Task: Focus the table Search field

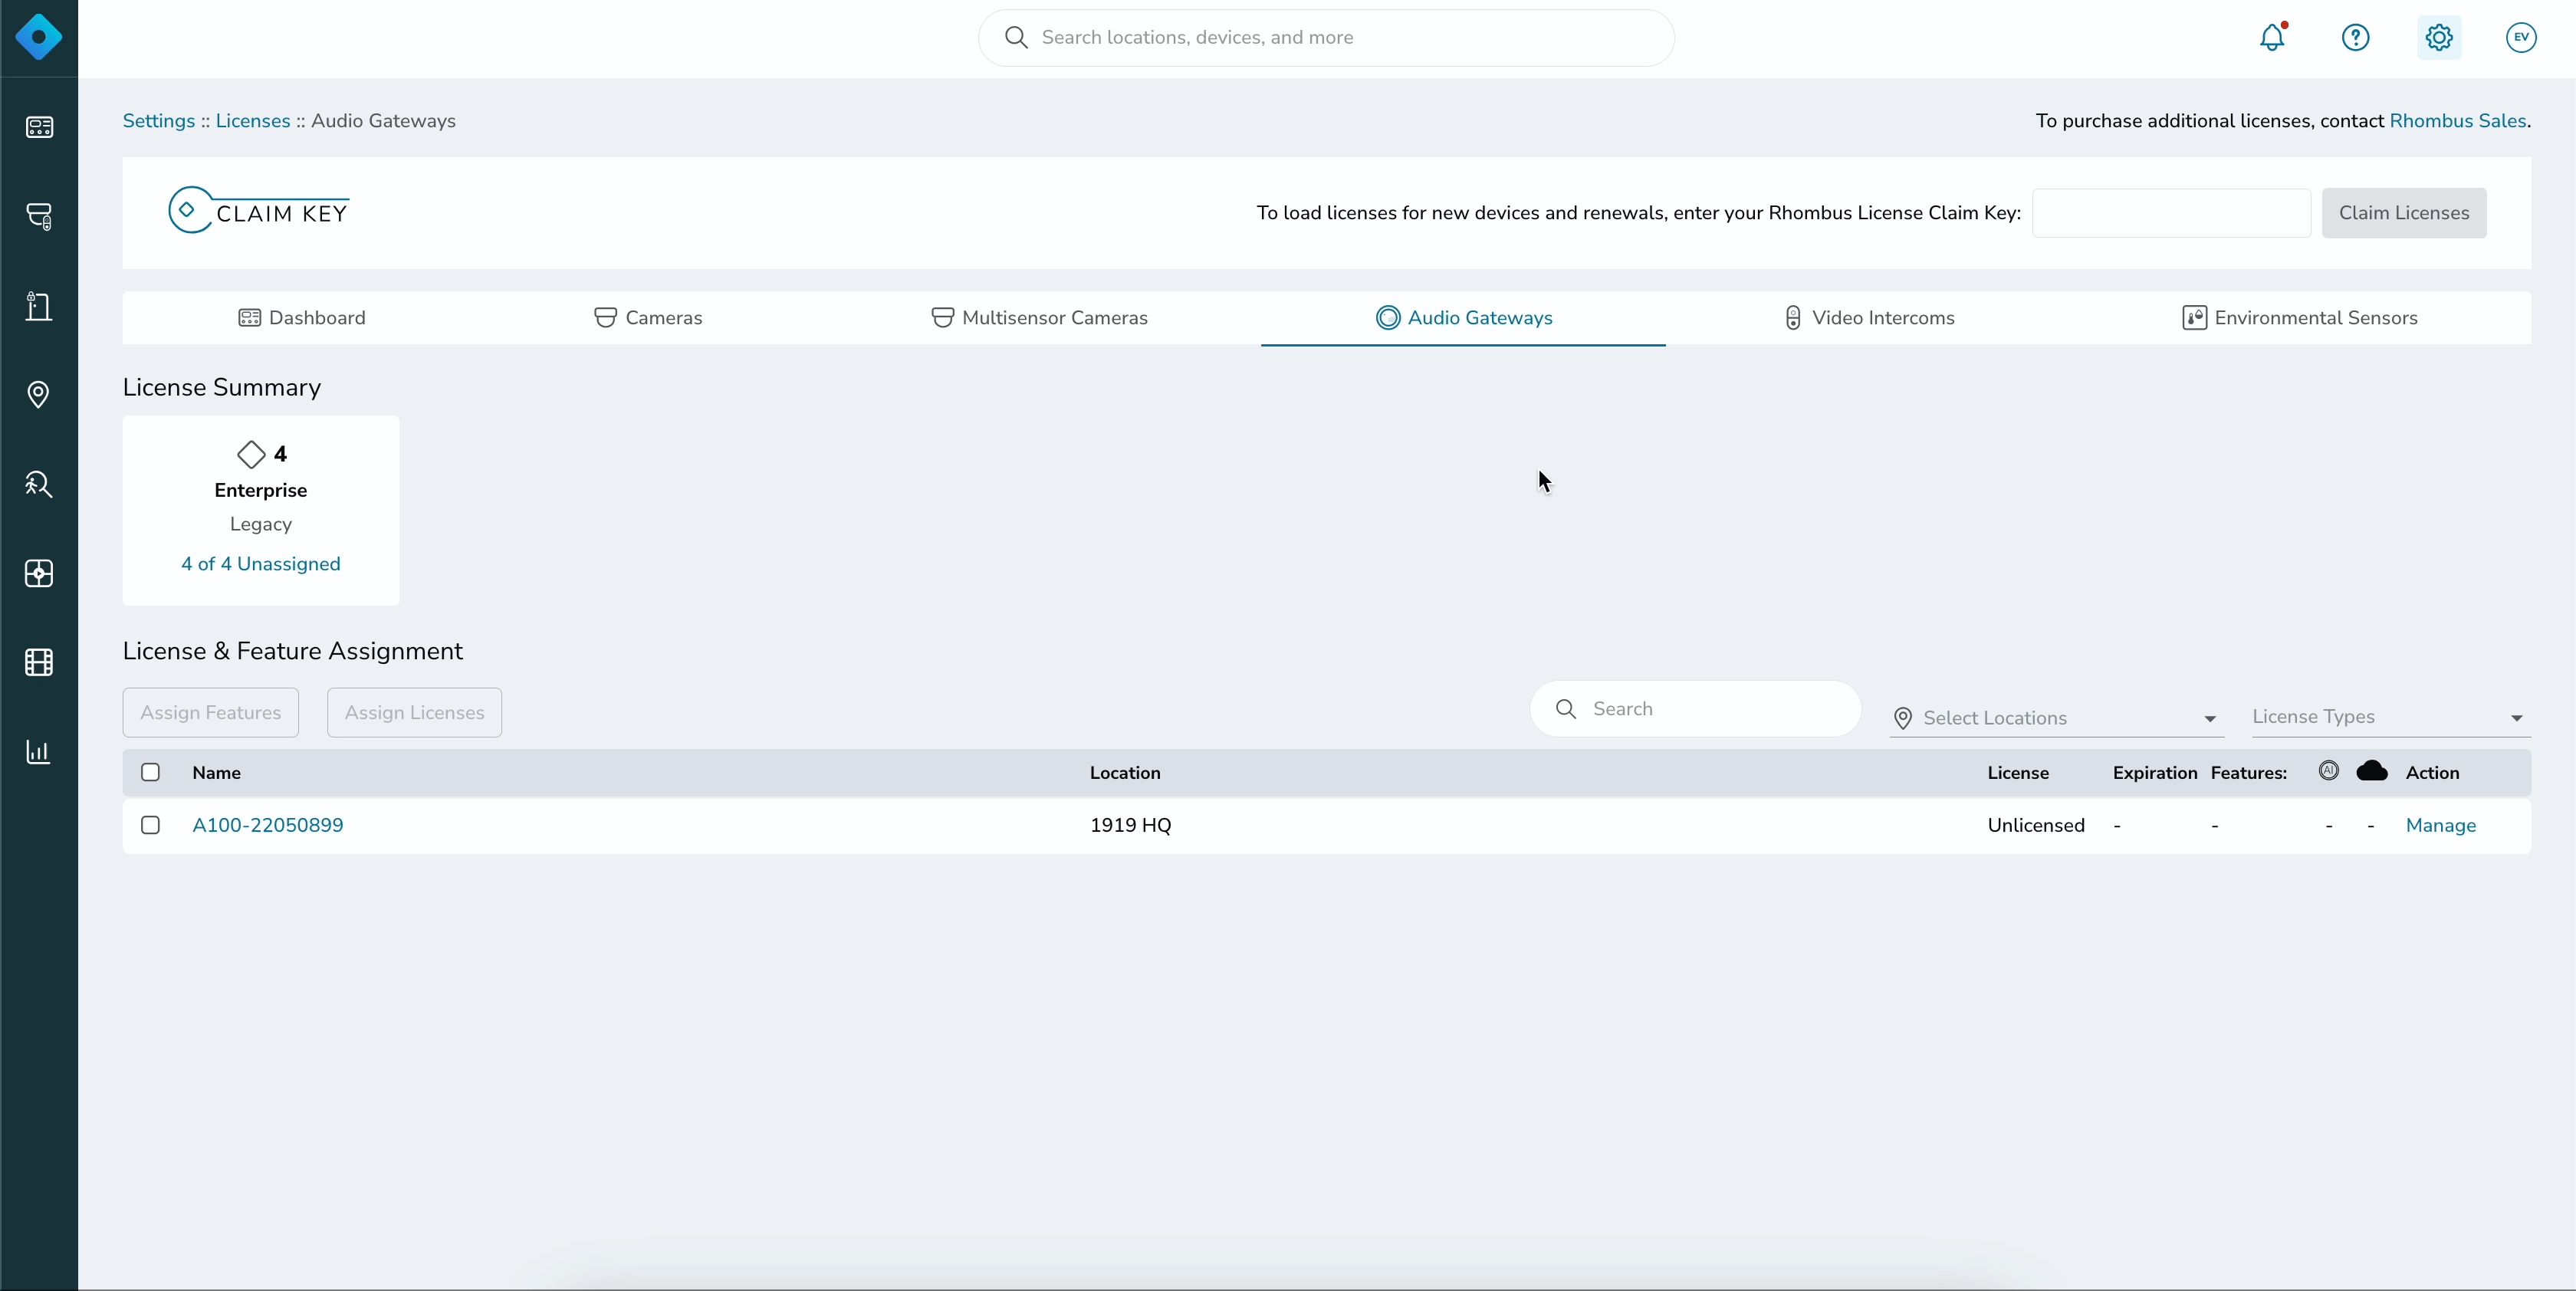Action: click(x=1696, y=709)
